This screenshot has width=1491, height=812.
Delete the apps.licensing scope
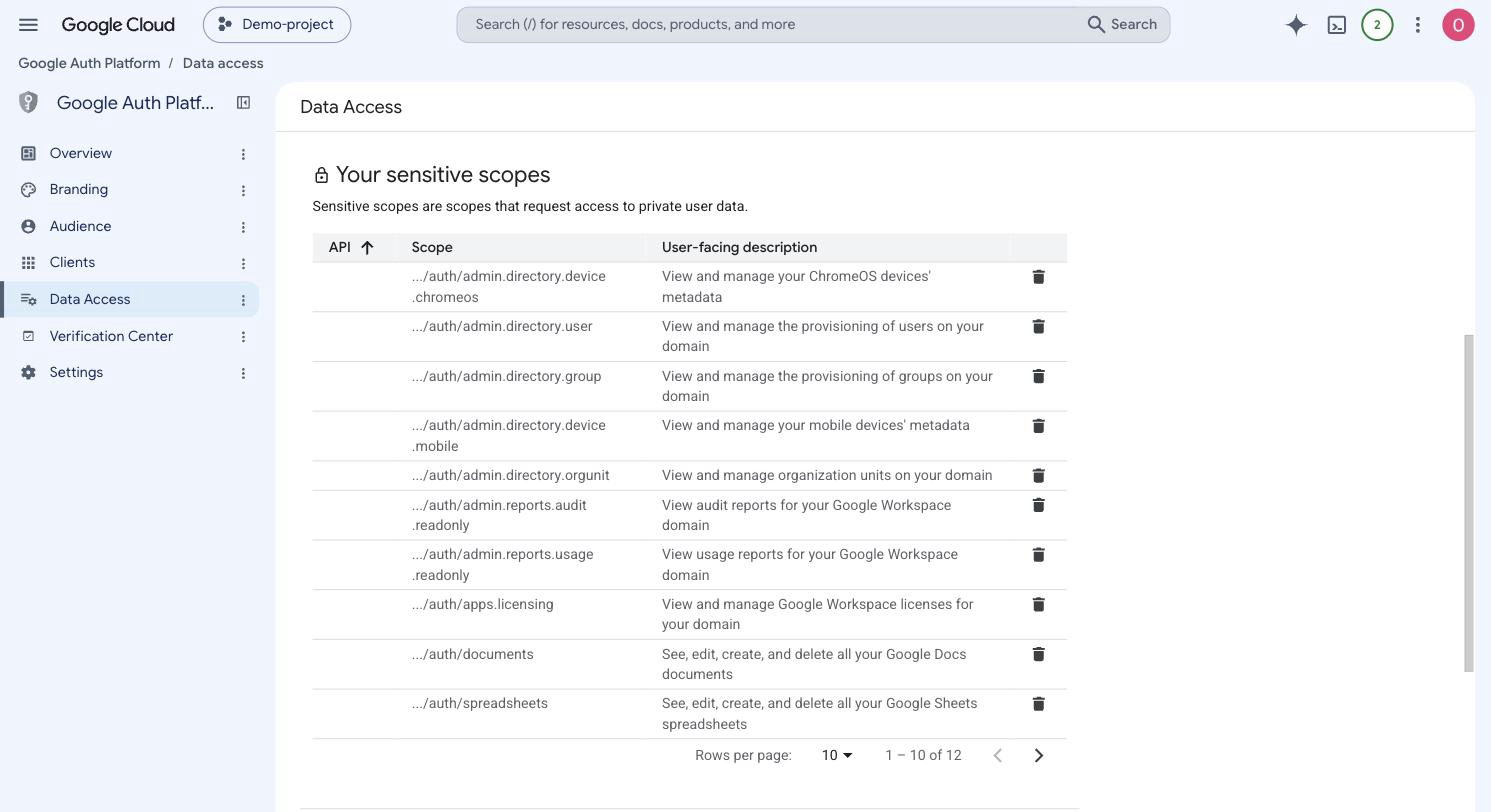(x=1038, y=604)
